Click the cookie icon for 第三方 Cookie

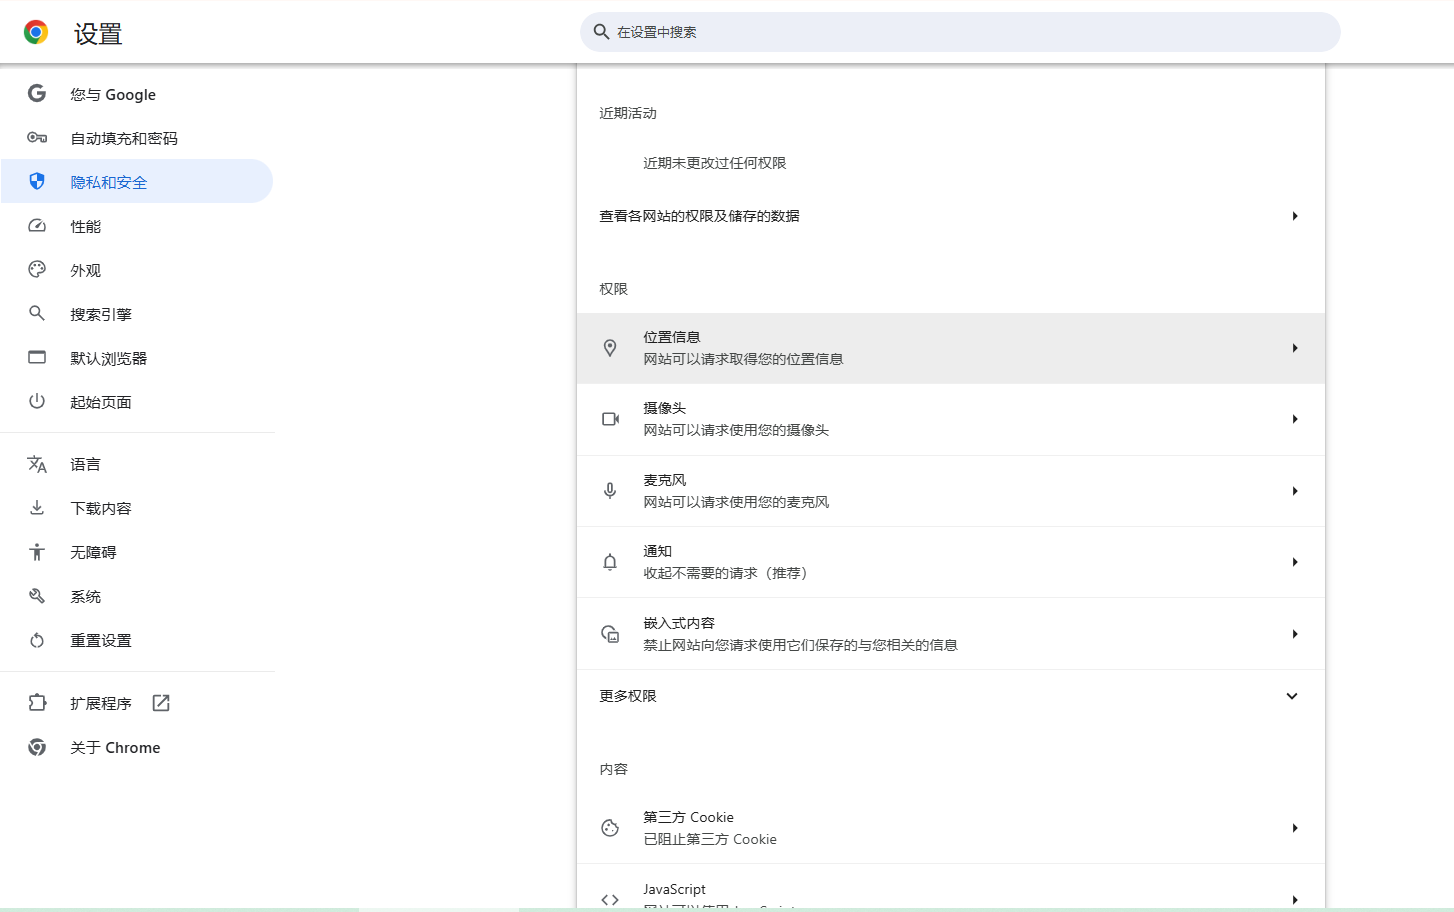pyautogui.click(x=610, y=828)
